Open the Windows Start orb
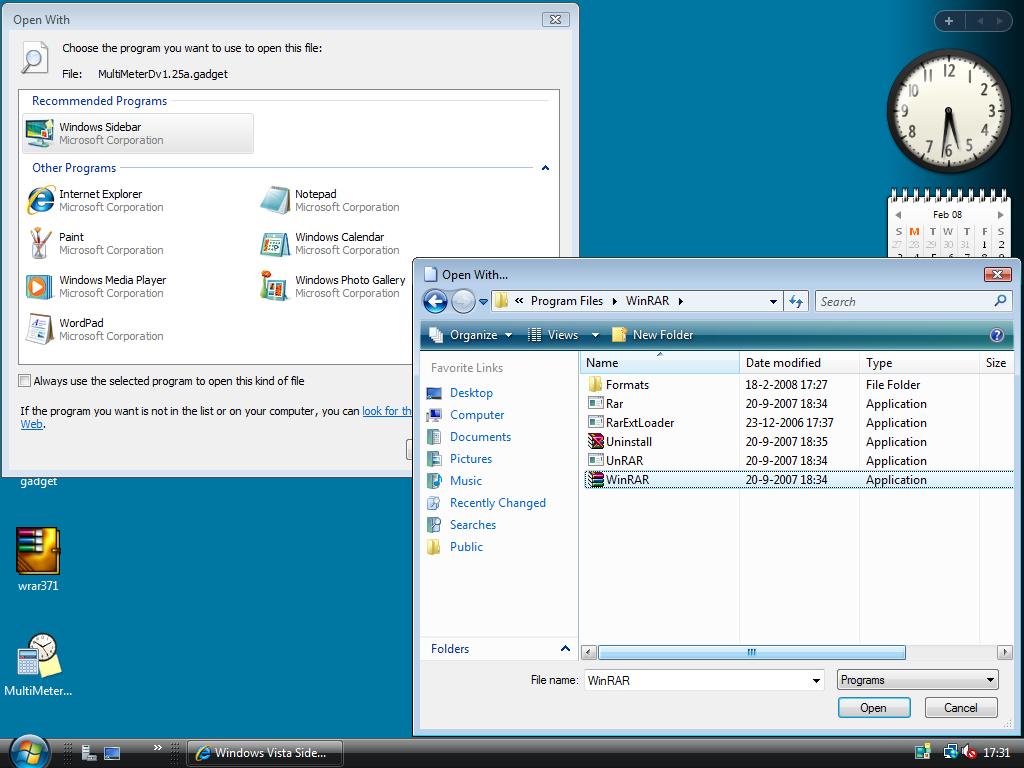 (29, 752)
